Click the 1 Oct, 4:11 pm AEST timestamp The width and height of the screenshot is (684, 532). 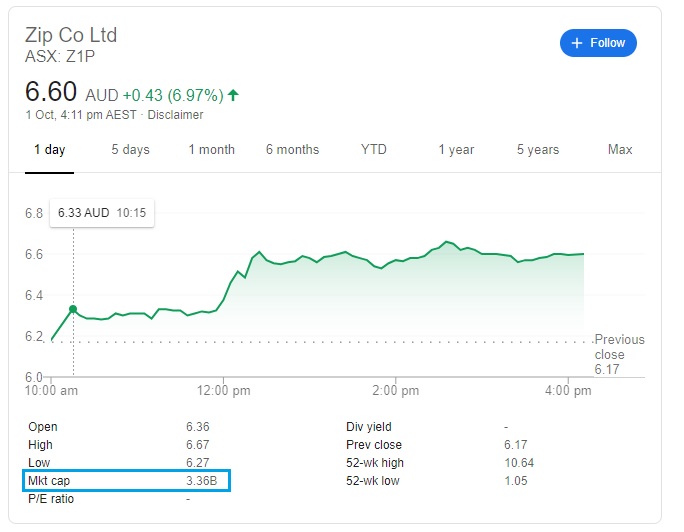click(x=81, y=115)
